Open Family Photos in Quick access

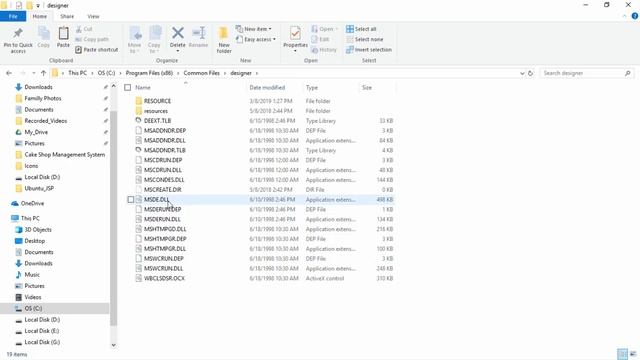(43, 98)
